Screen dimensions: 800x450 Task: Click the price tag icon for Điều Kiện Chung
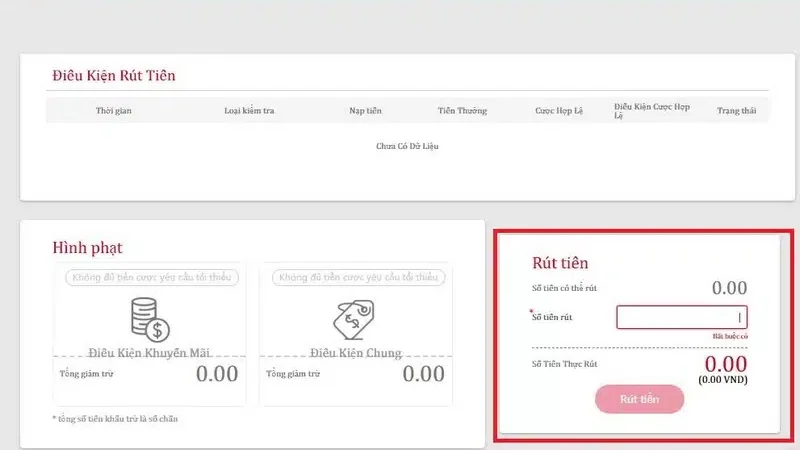(355, 318)
